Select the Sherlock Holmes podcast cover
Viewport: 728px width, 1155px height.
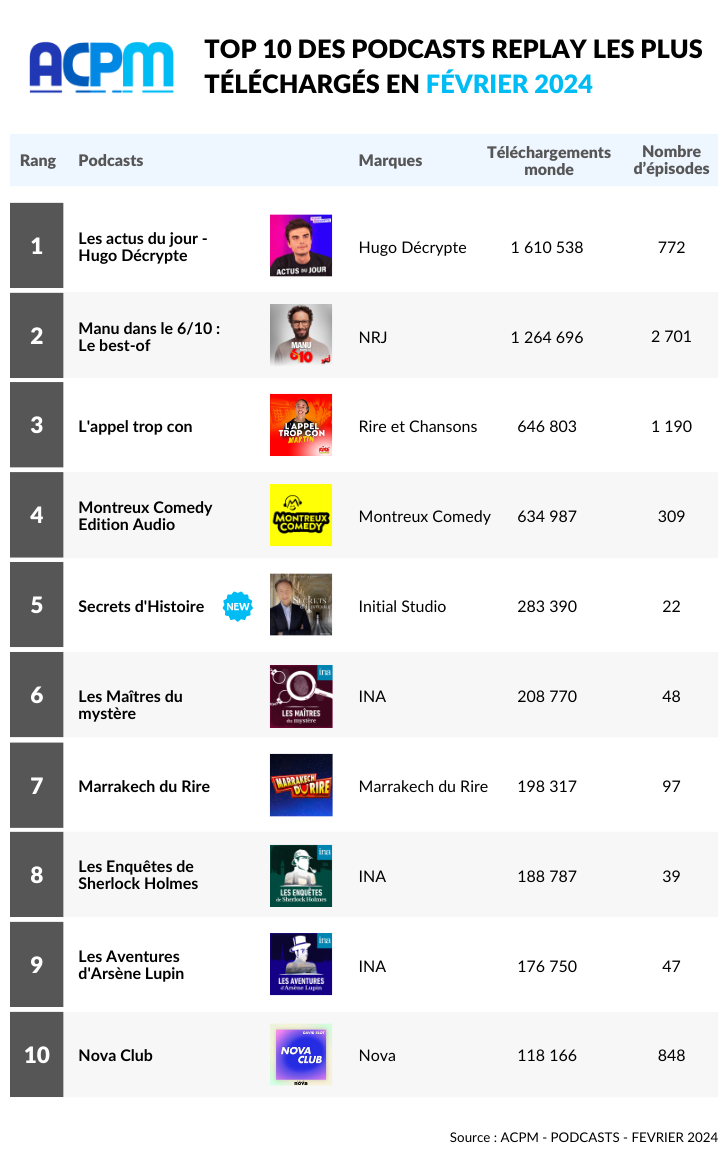coord(301,876)
